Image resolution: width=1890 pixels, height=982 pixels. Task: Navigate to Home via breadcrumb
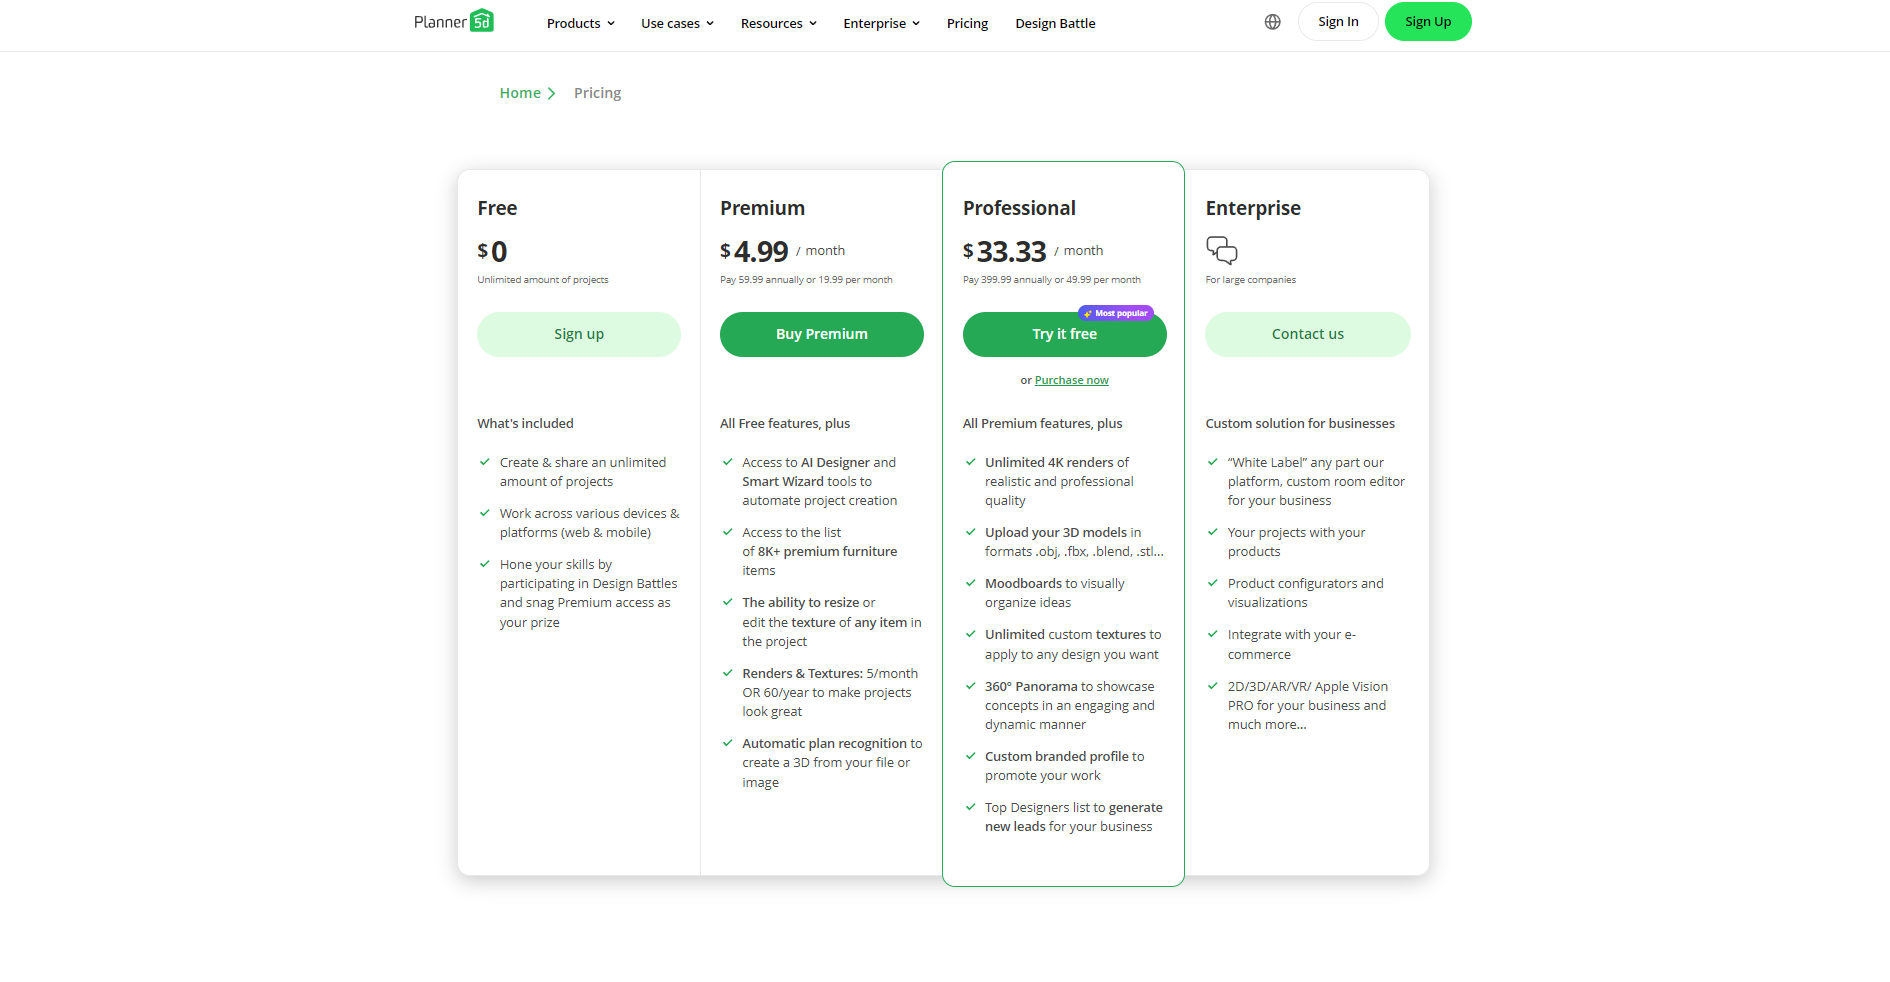[x=520, y=93]
